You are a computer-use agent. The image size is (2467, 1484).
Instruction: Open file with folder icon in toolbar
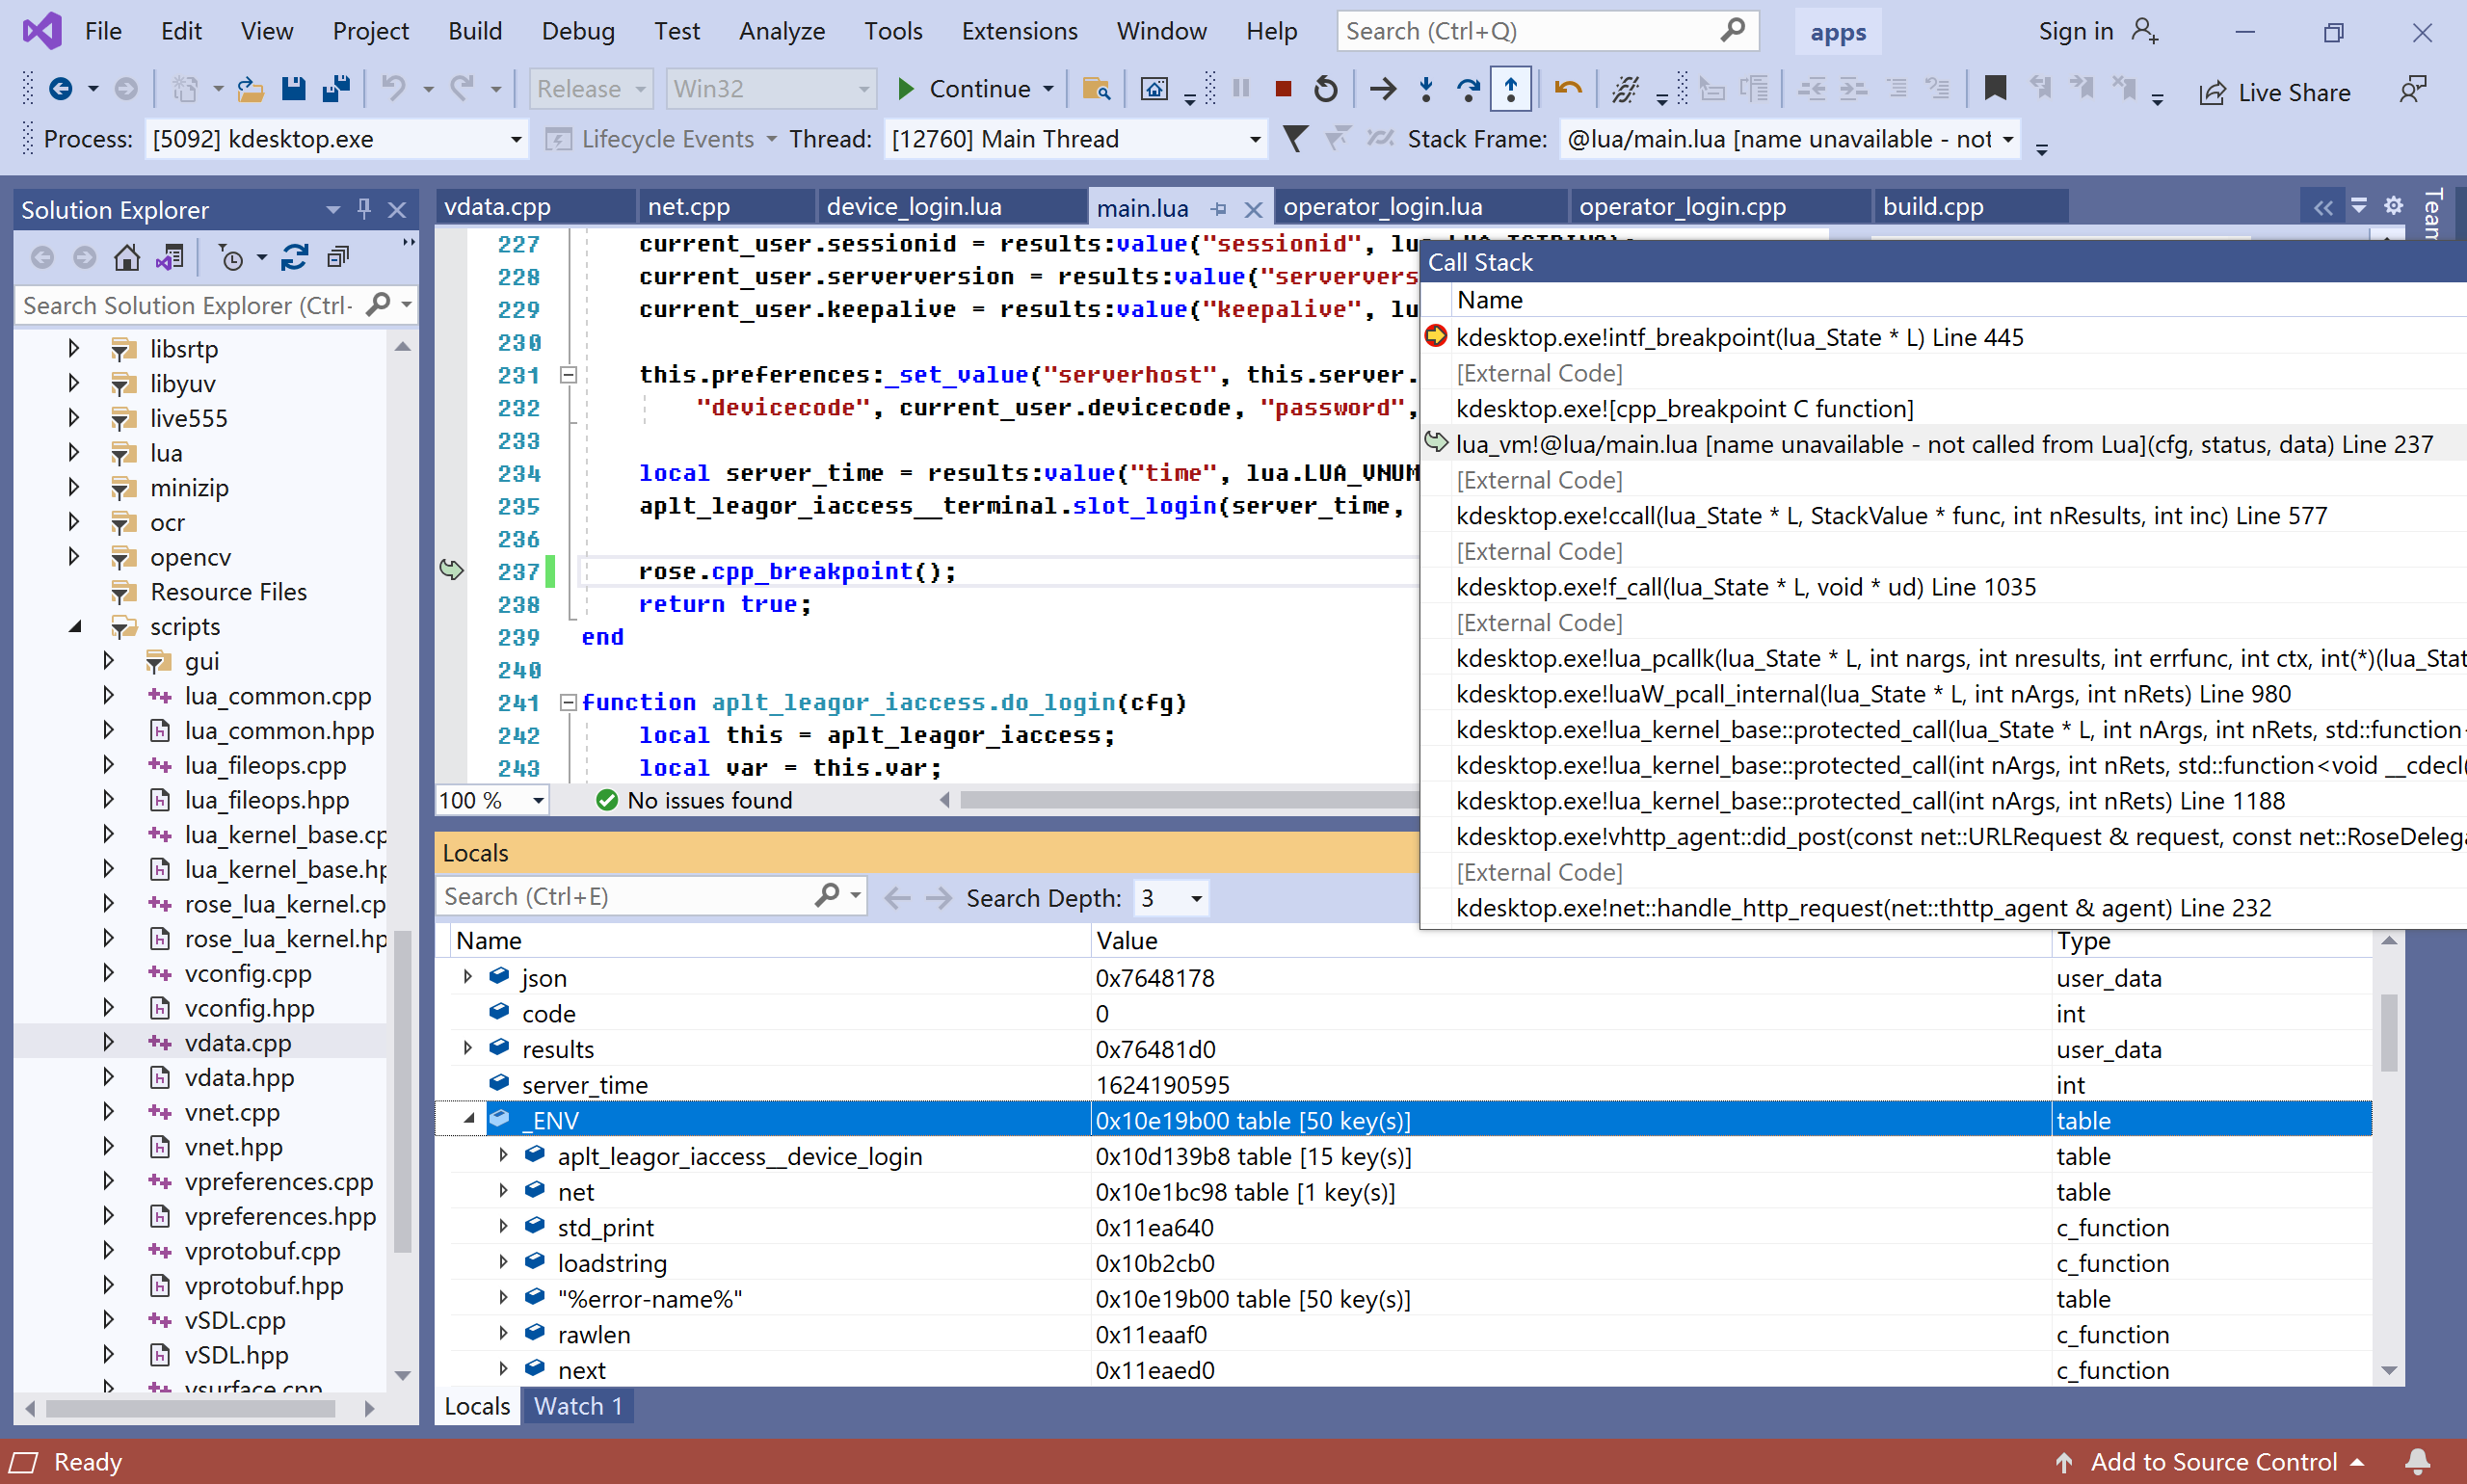(250, 89)
